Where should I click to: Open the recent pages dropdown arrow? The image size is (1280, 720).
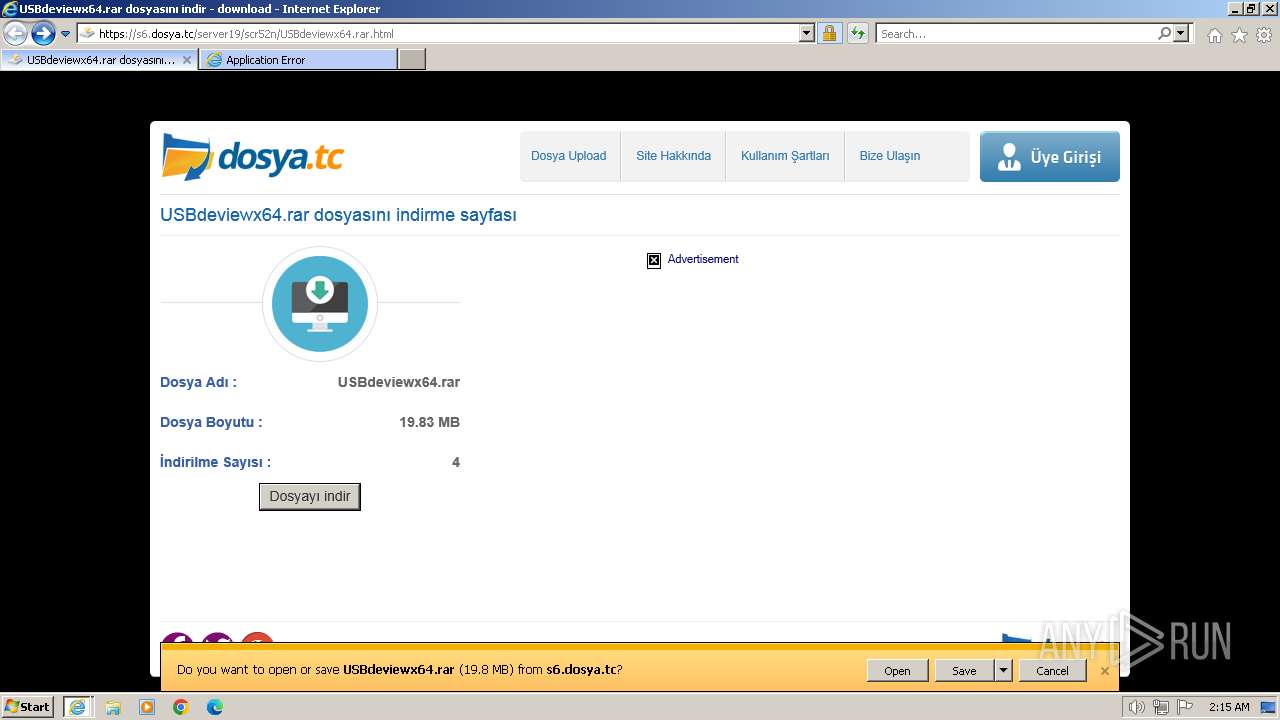click(x=65, y=34)
